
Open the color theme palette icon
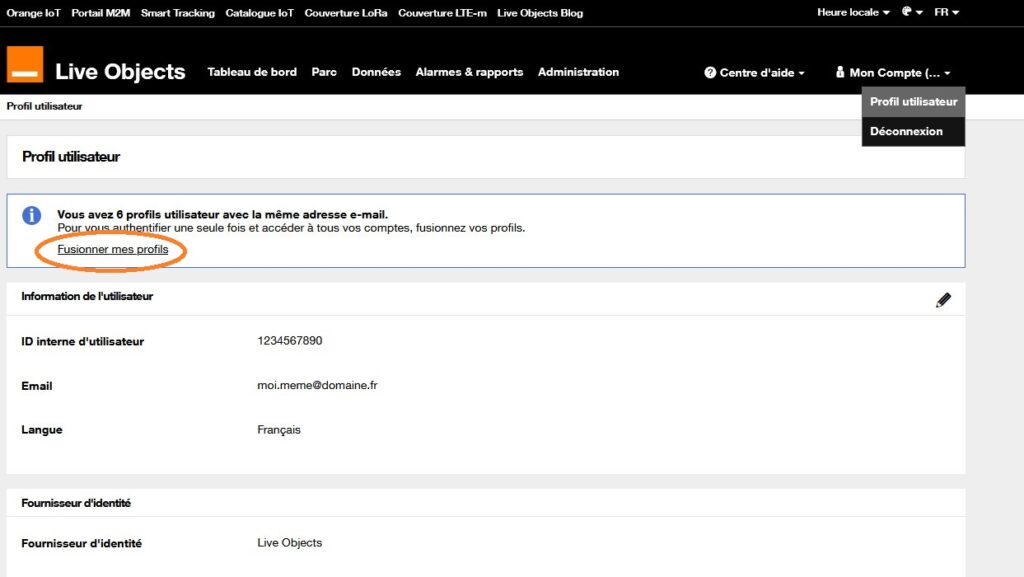click(x=909, y=12)
